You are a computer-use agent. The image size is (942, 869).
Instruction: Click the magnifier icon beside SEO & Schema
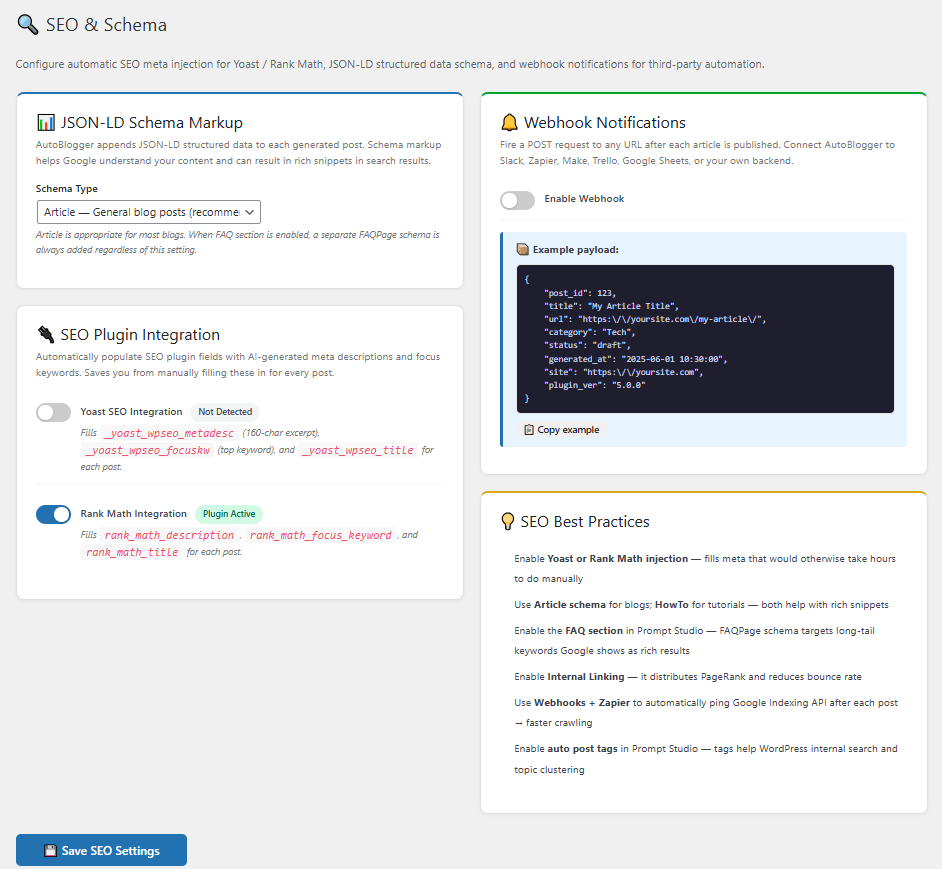click(28, 25)
